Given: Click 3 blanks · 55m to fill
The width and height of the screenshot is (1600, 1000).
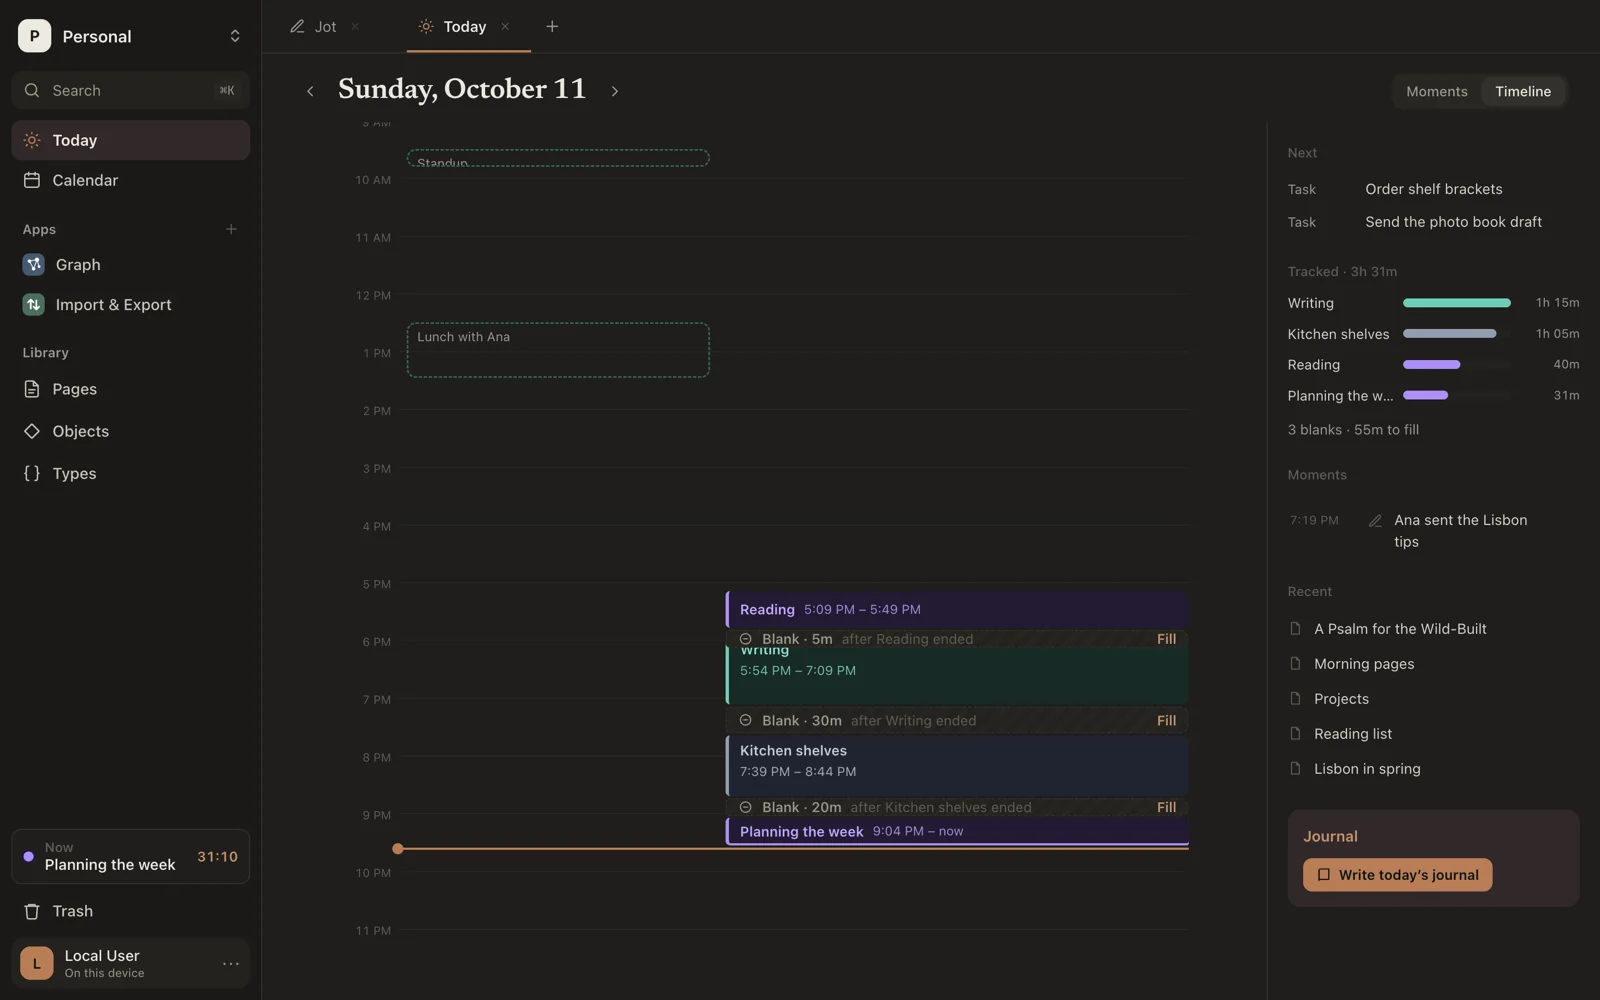Looking at the screenshot, I should pyautogui.click(x=1353, y=430).
